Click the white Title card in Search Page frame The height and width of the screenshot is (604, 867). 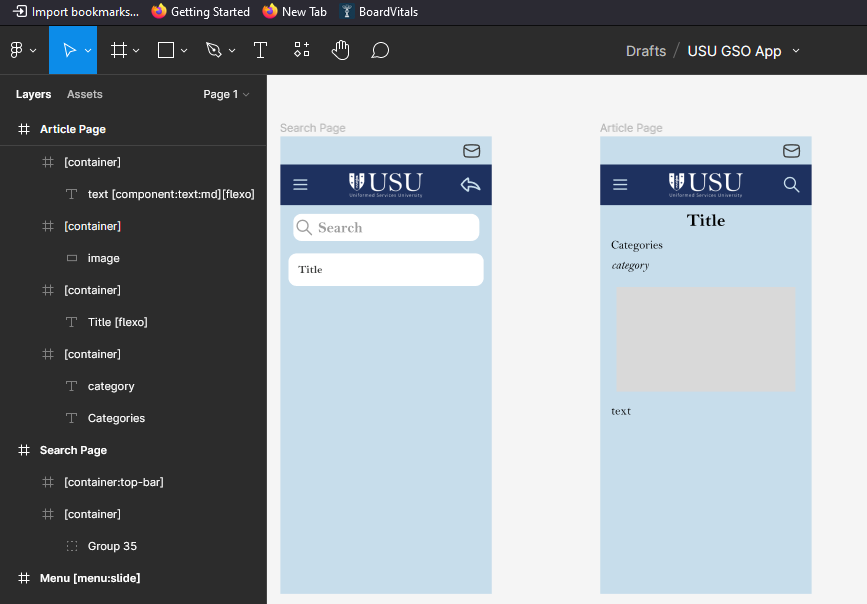coord(386,269)
